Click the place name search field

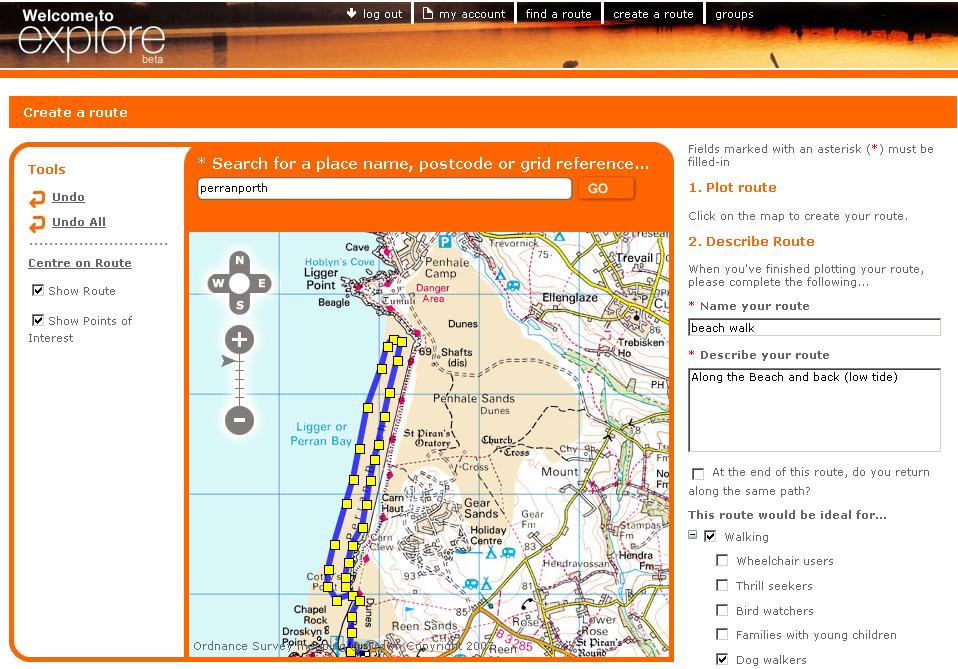tap(384, 188)
